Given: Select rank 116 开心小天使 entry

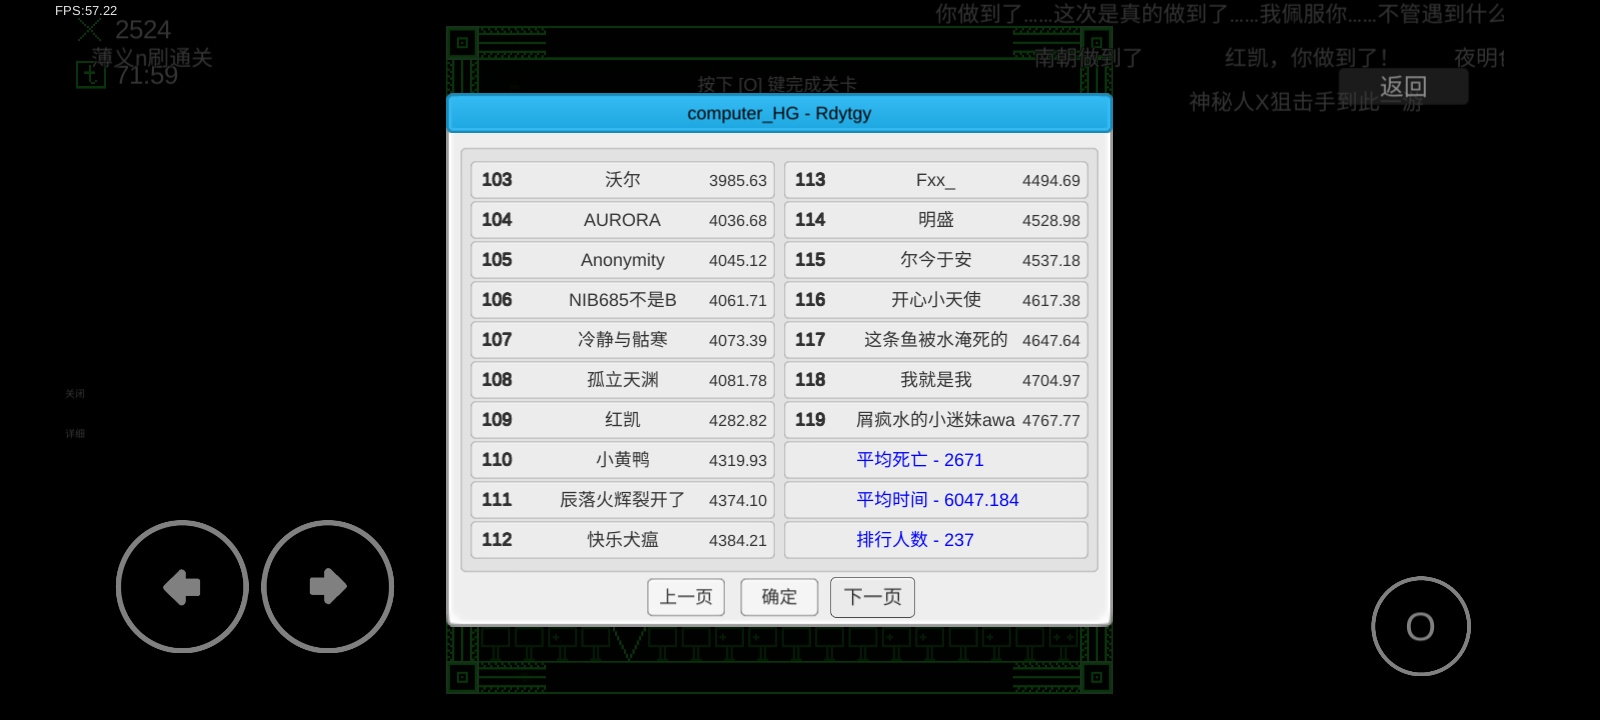Looking at the screenshot, I should (x=936, y=300).
